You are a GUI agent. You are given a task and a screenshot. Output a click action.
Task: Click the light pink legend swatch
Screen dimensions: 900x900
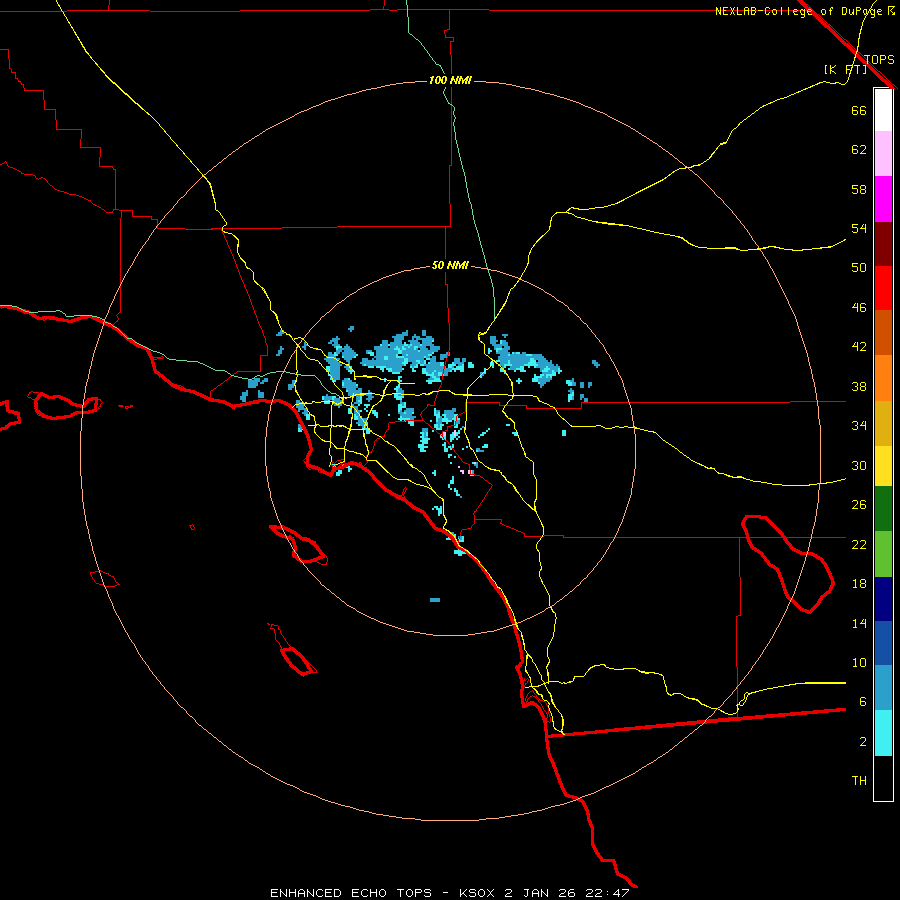[883, 153]
